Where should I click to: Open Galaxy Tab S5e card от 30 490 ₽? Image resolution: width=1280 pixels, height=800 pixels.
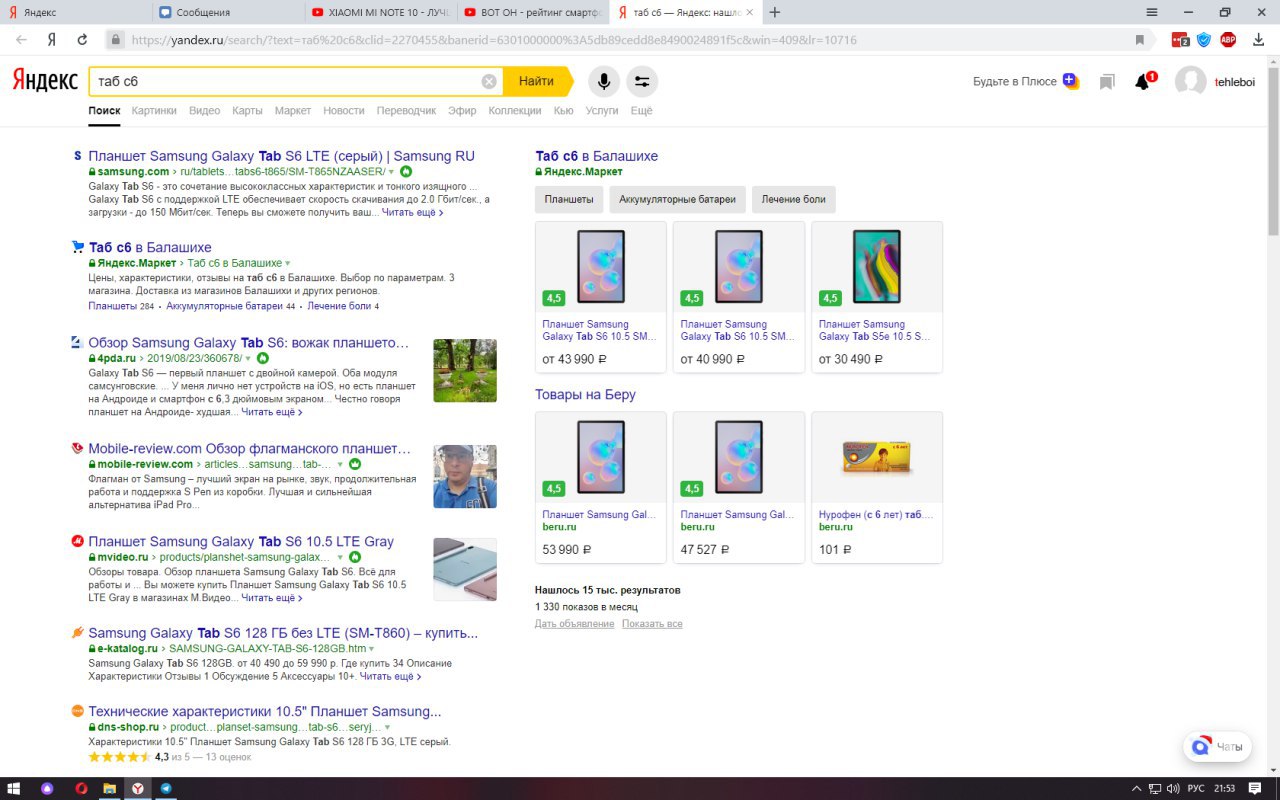click(877, 297)
